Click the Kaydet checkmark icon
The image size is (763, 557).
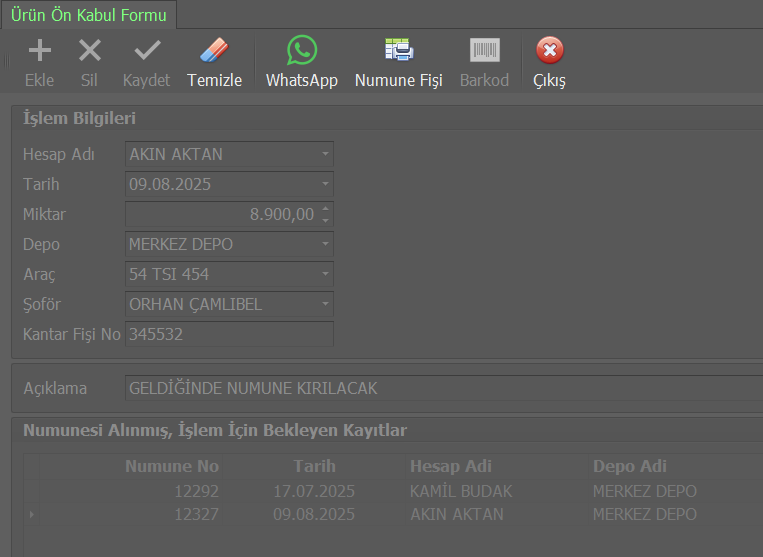[147, 51]
